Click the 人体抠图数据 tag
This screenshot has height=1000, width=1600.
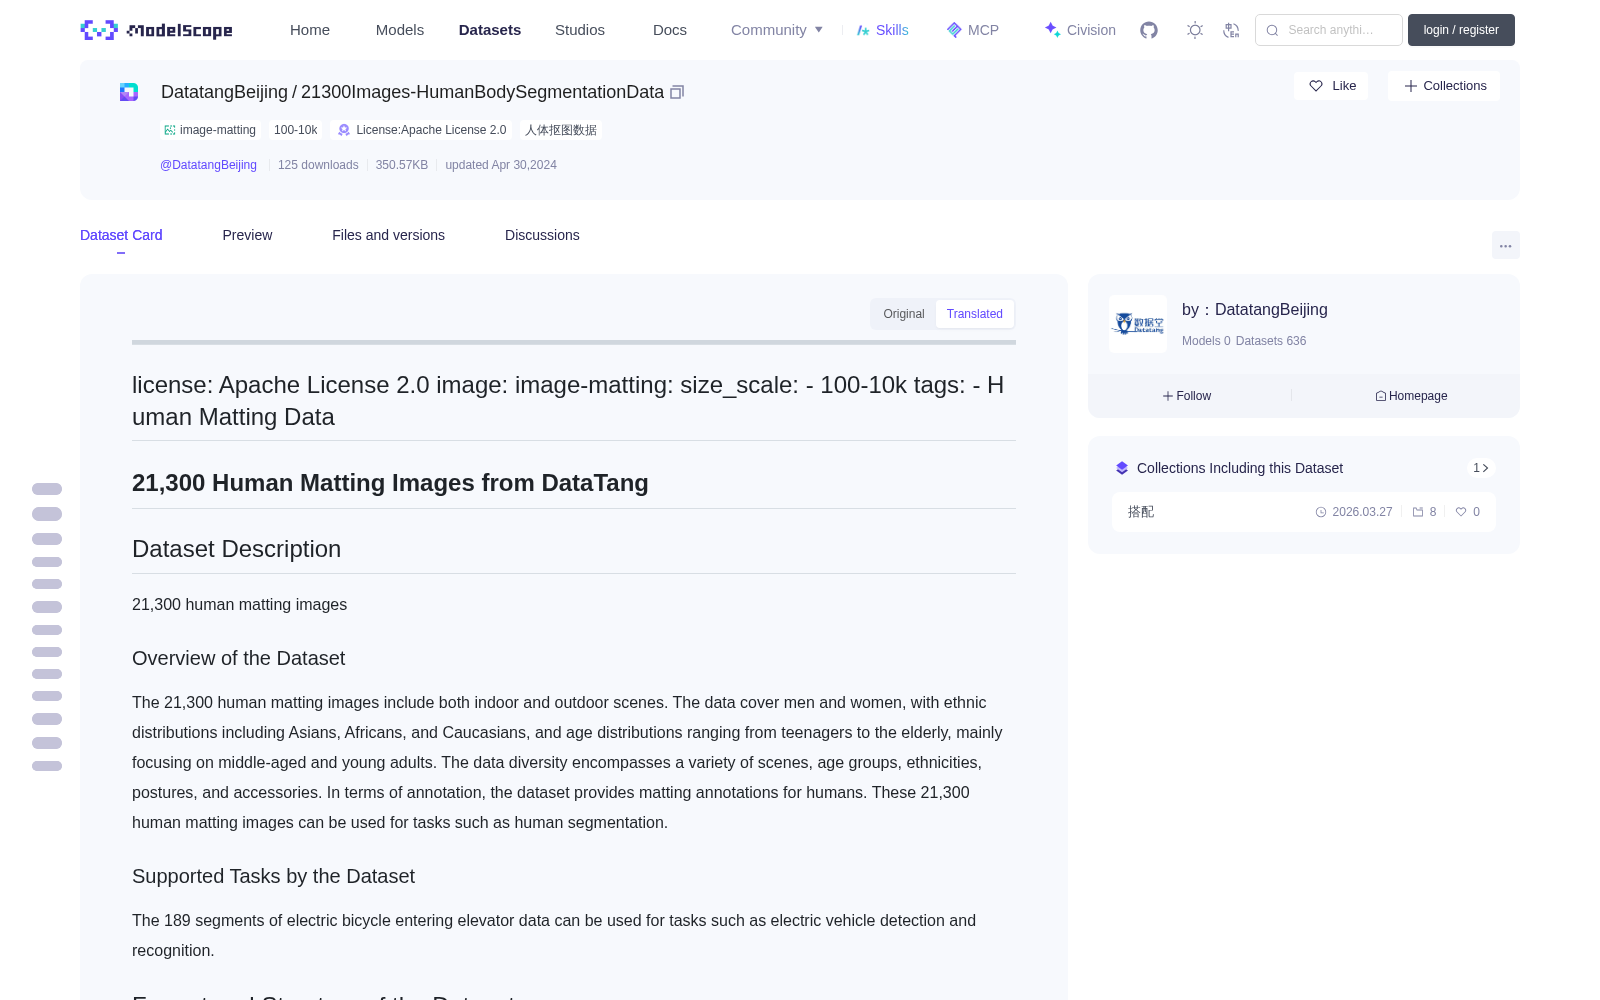coord(561,130)
